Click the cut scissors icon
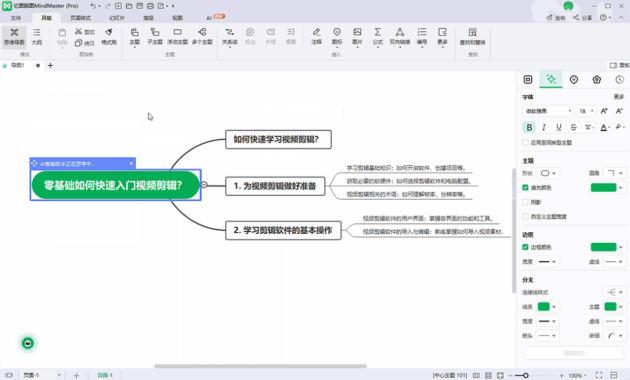 [x=79, y=31]
